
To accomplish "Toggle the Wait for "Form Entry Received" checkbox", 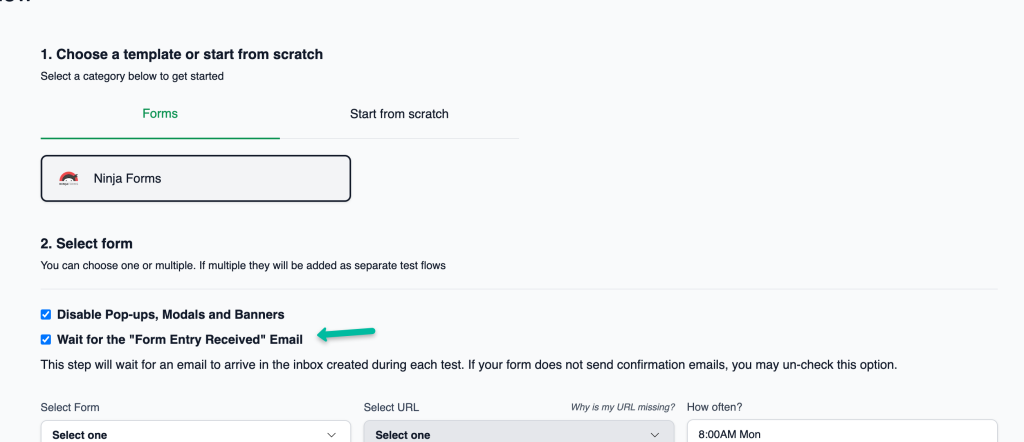I will coord(46,339).
